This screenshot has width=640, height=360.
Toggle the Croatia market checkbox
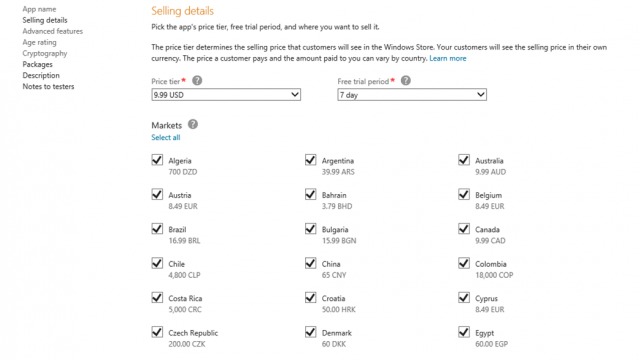(x=311, y=297)
